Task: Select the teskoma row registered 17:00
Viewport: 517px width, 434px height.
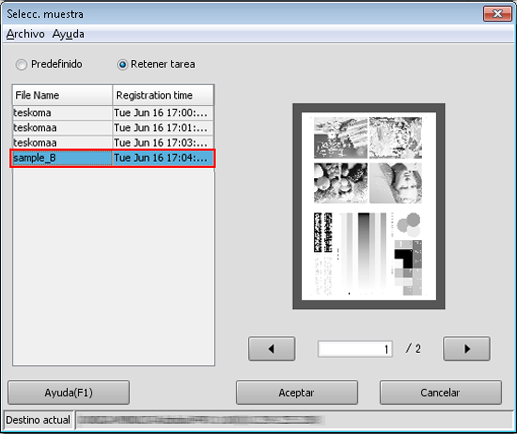Action: [x=113, y=113]
